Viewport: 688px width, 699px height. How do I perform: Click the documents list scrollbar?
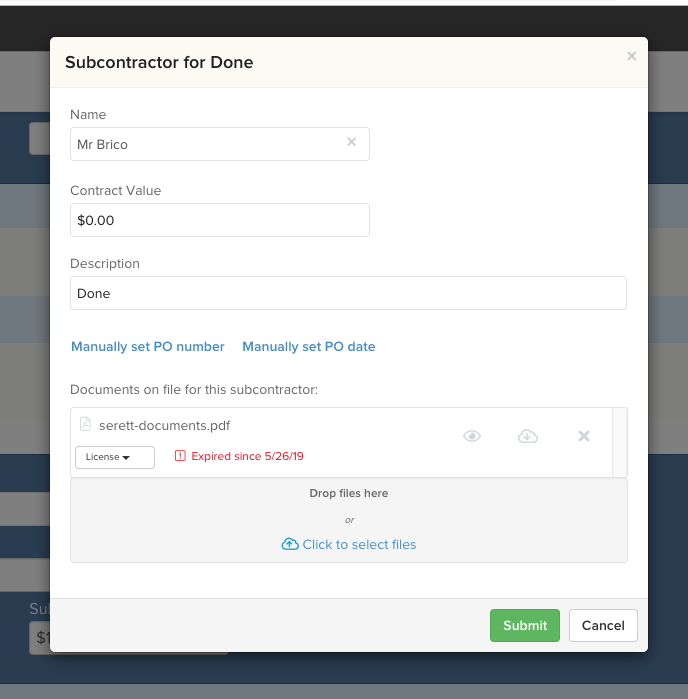click(620, 442)
